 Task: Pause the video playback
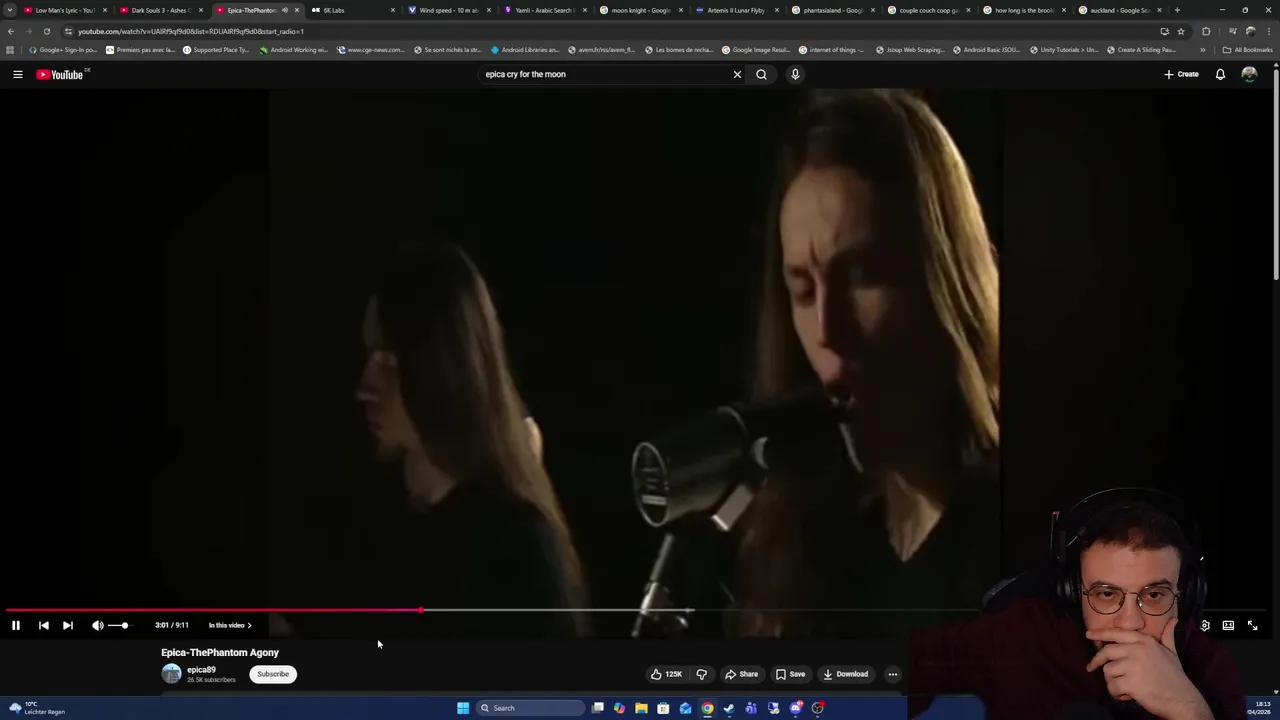point(16,625)
